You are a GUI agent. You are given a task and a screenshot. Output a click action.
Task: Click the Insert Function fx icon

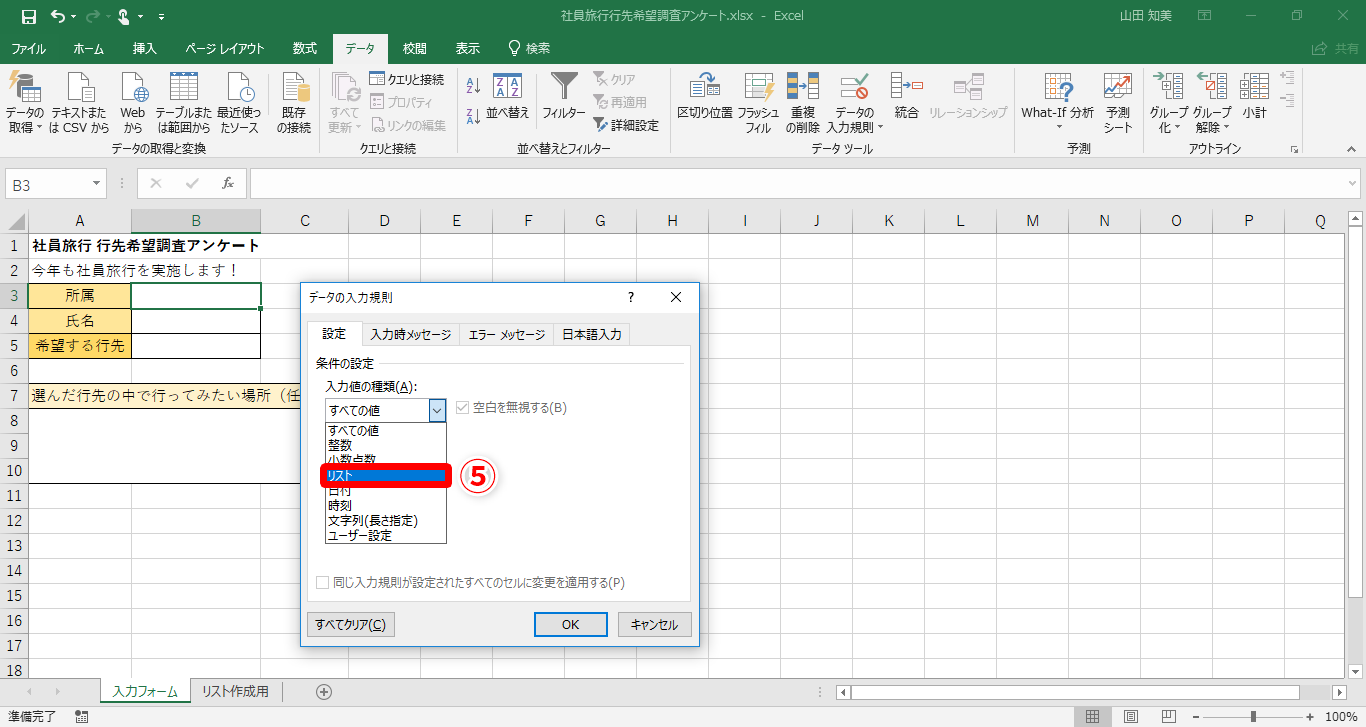pyautogui.click(x=228, y=184)
